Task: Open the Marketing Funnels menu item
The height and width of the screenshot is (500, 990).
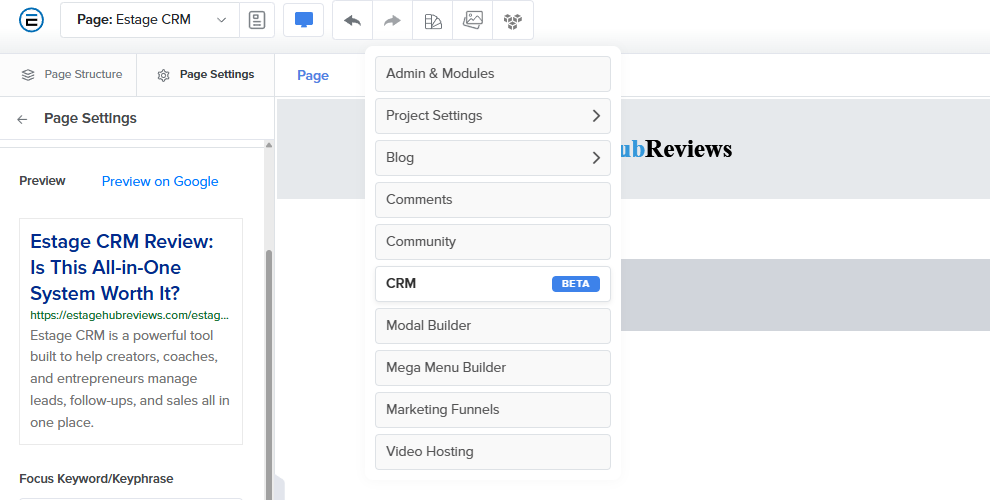Action: [x=493, y=410]
